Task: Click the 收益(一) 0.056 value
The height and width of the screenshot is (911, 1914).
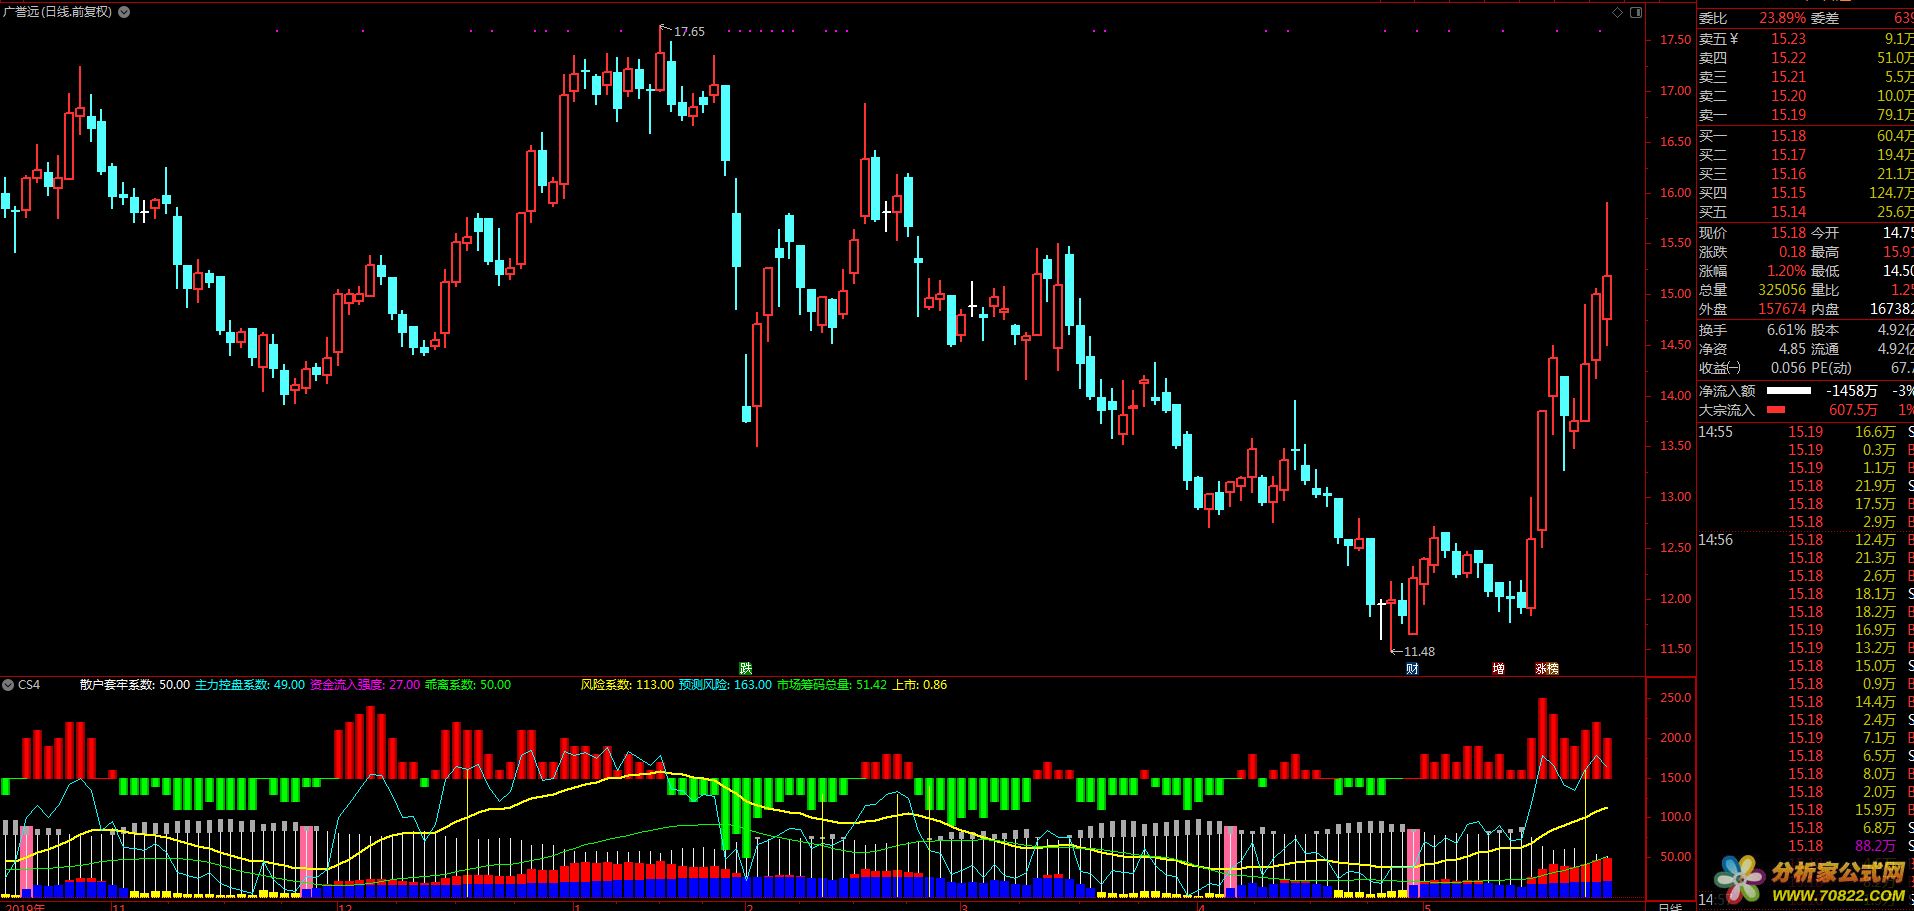Action: pyautogui.click(x=1788, y=368)
